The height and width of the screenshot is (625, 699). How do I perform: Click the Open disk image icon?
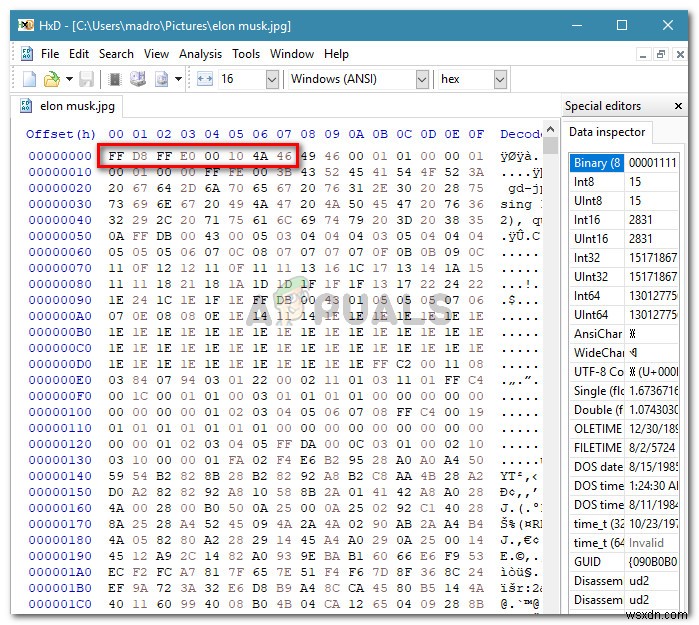[161, 79]
